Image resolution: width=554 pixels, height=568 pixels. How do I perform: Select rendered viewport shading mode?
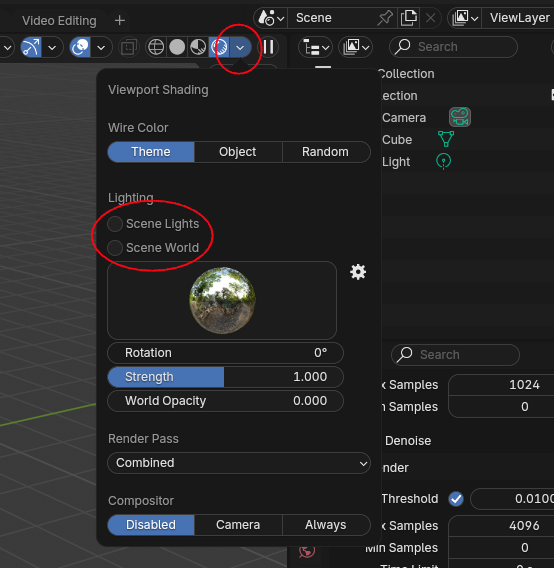tap(219, 47)
